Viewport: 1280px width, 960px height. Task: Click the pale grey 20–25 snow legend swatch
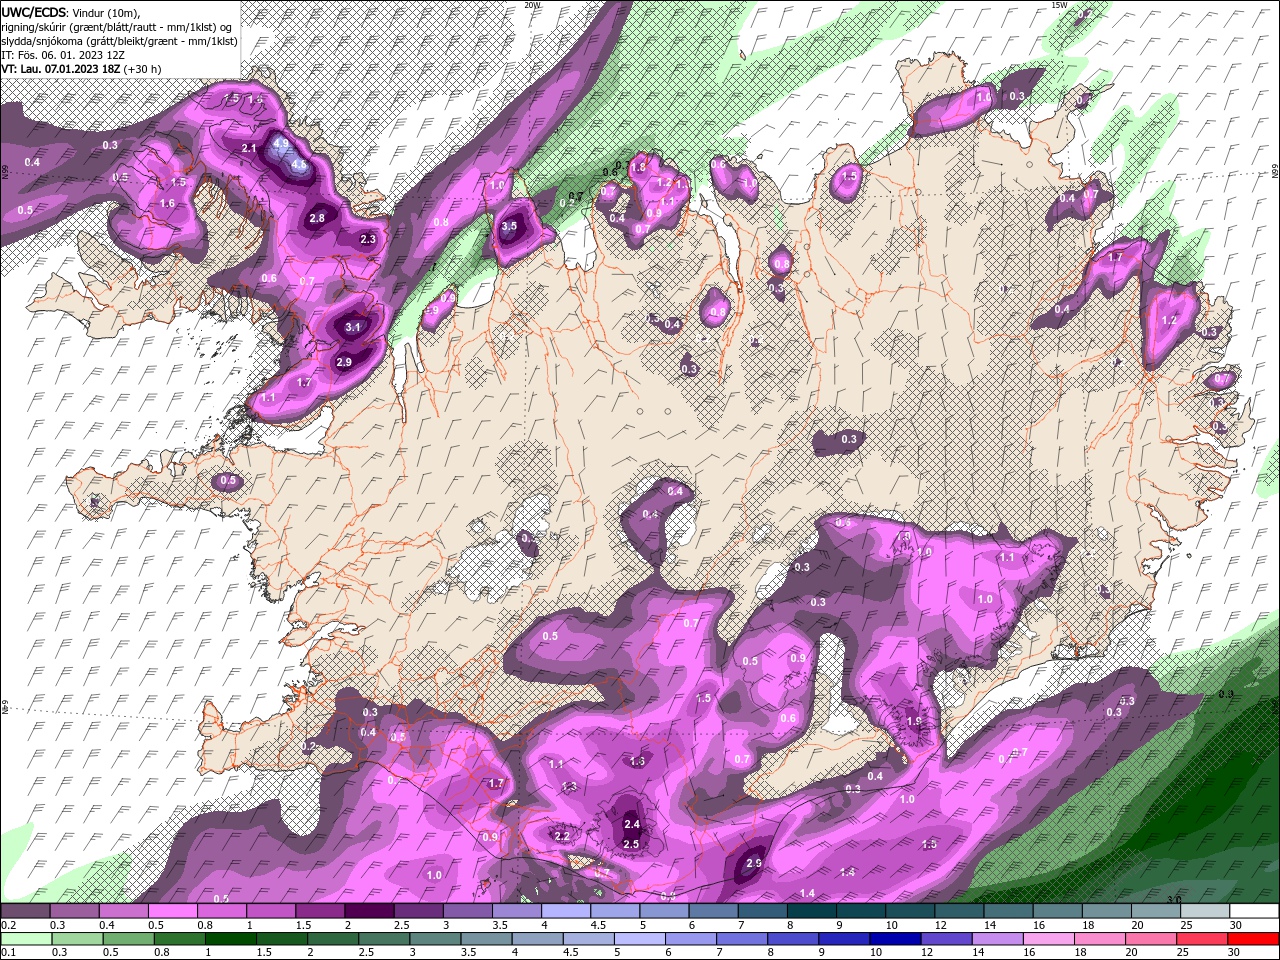pyautogui.click(x=1204, y=911)
